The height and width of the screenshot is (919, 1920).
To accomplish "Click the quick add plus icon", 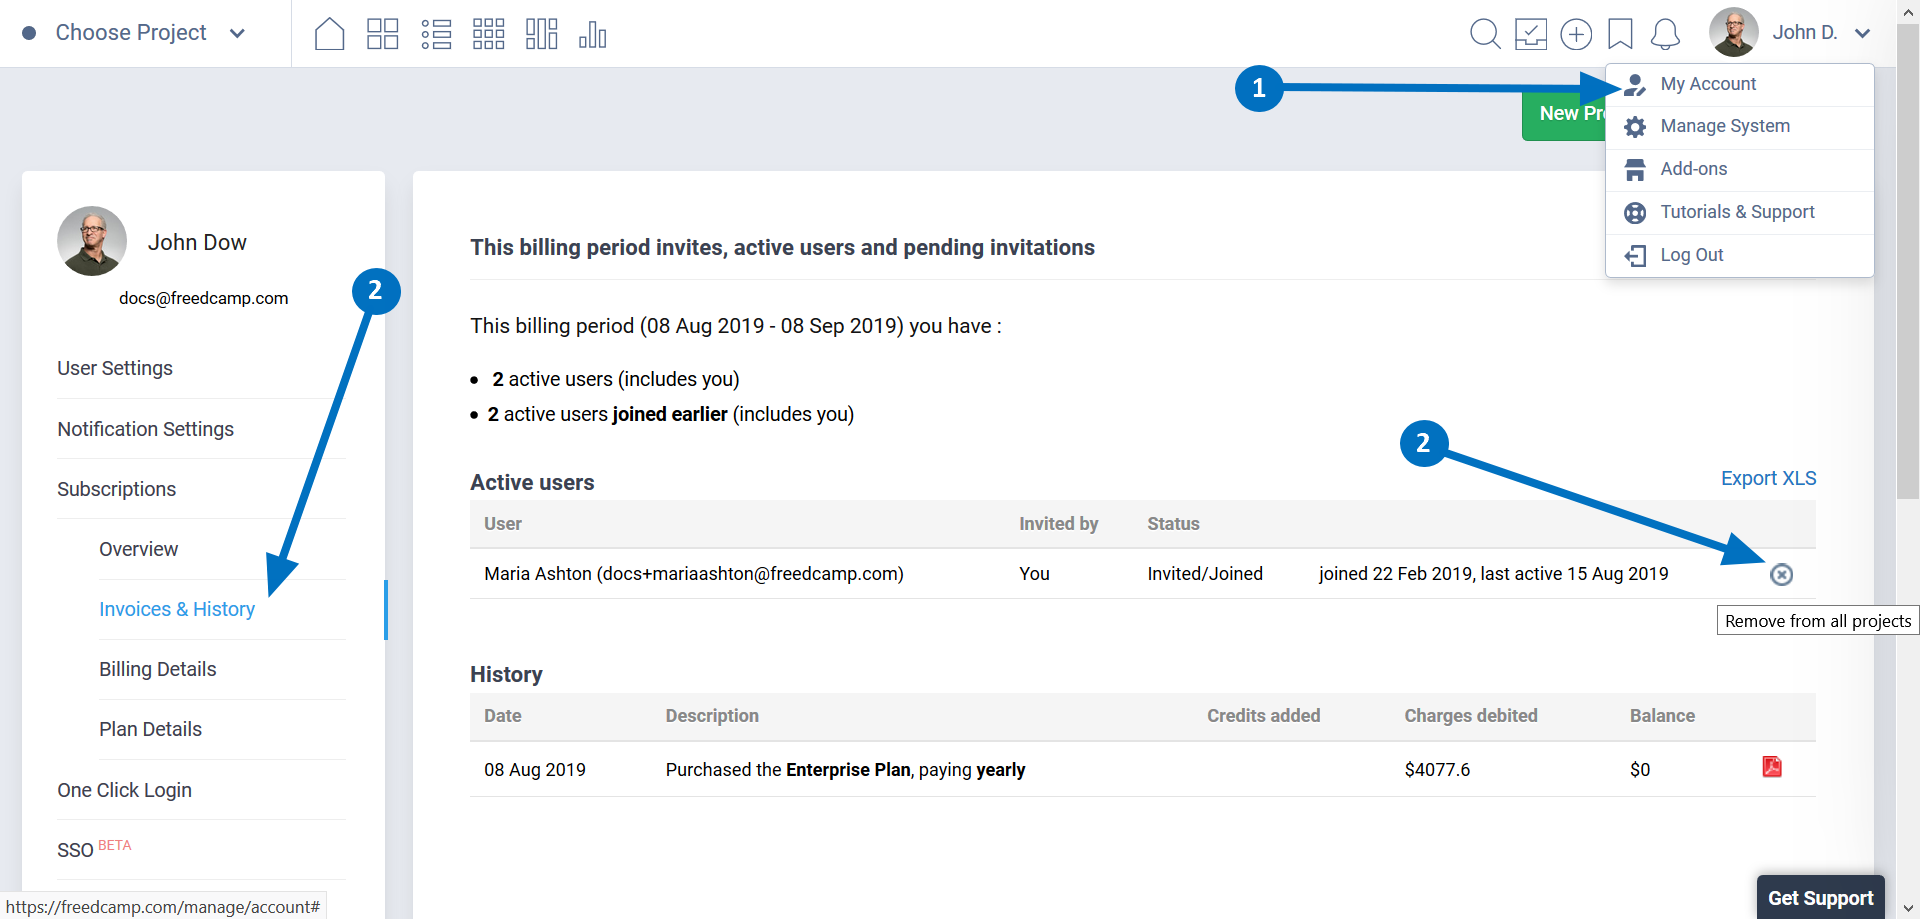I will coord(1576,34).
